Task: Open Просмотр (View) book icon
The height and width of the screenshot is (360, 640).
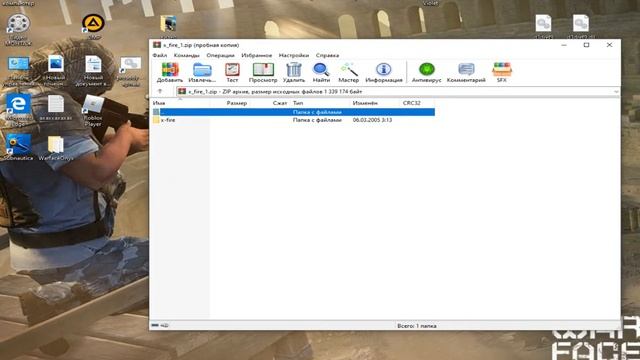Action: [x=263, y=70]
